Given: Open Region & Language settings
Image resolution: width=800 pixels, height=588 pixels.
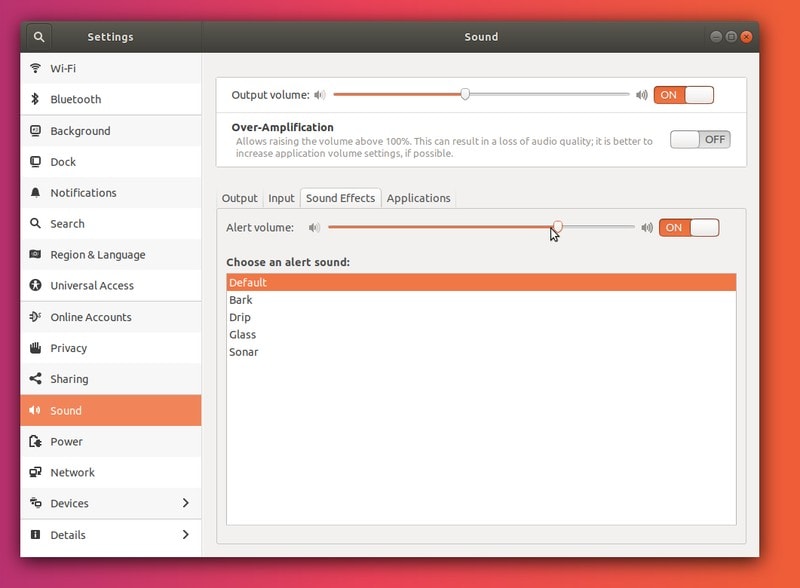Looking at the screenshot, I should [97, 255].
